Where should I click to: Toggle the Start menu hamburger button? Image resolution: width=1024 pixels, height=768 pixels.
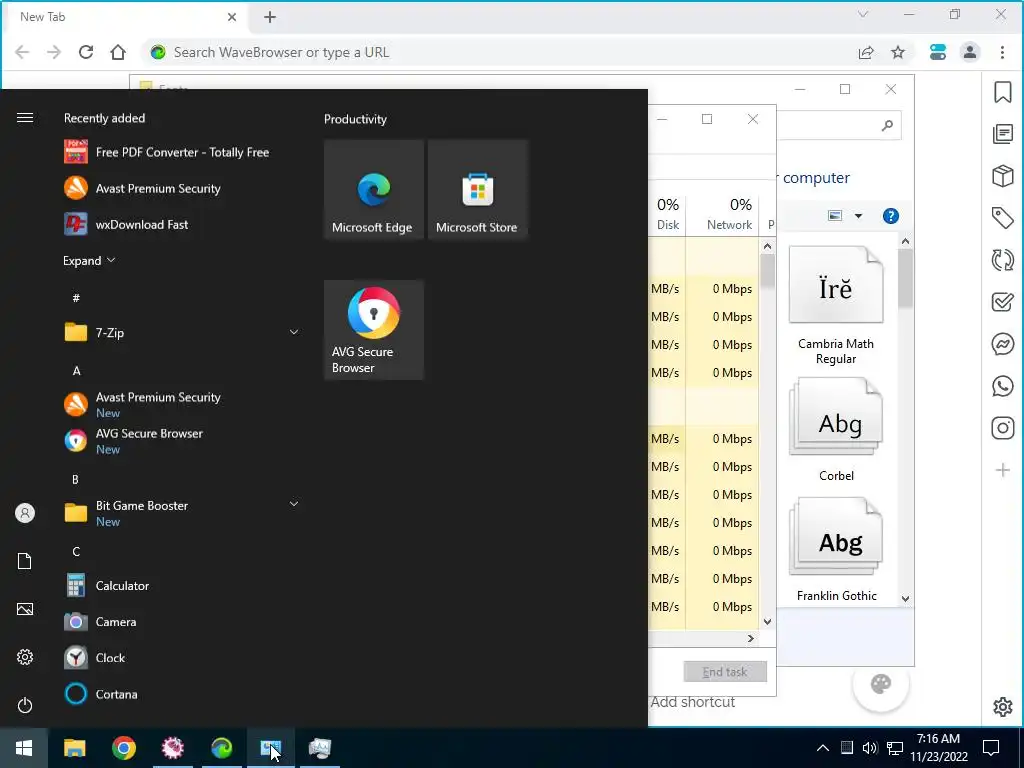[x=25, y=118]
